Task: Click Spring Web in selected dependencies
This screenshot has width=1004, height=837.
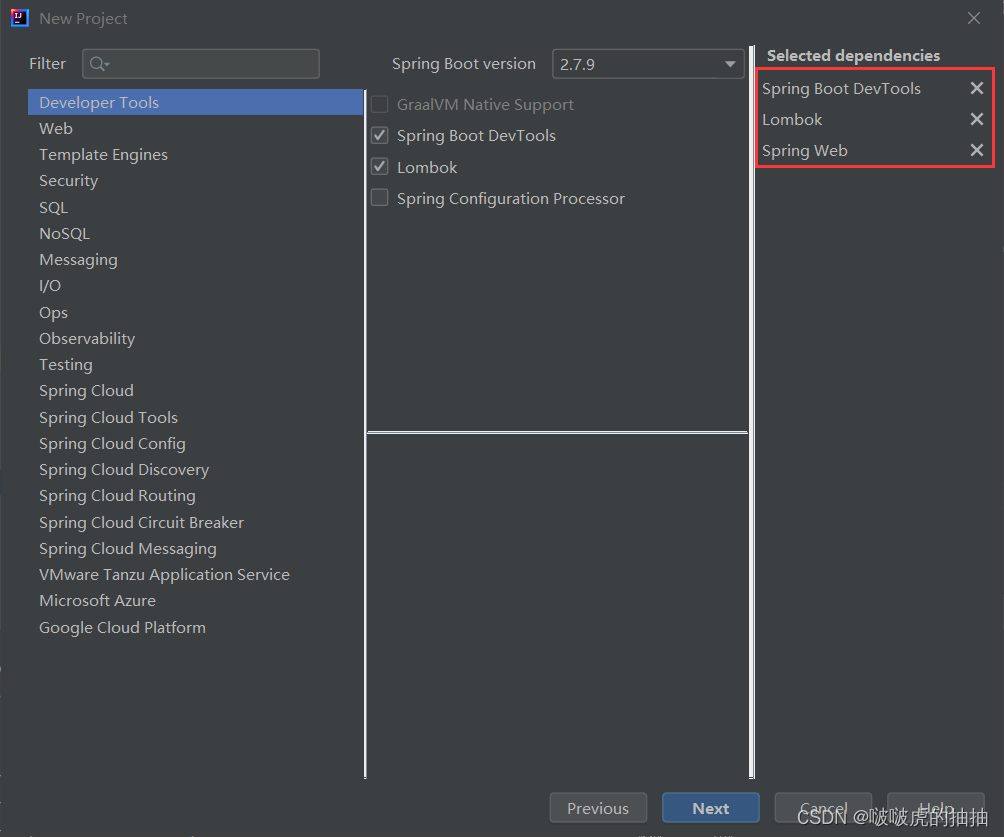Action: click(804, 150)
